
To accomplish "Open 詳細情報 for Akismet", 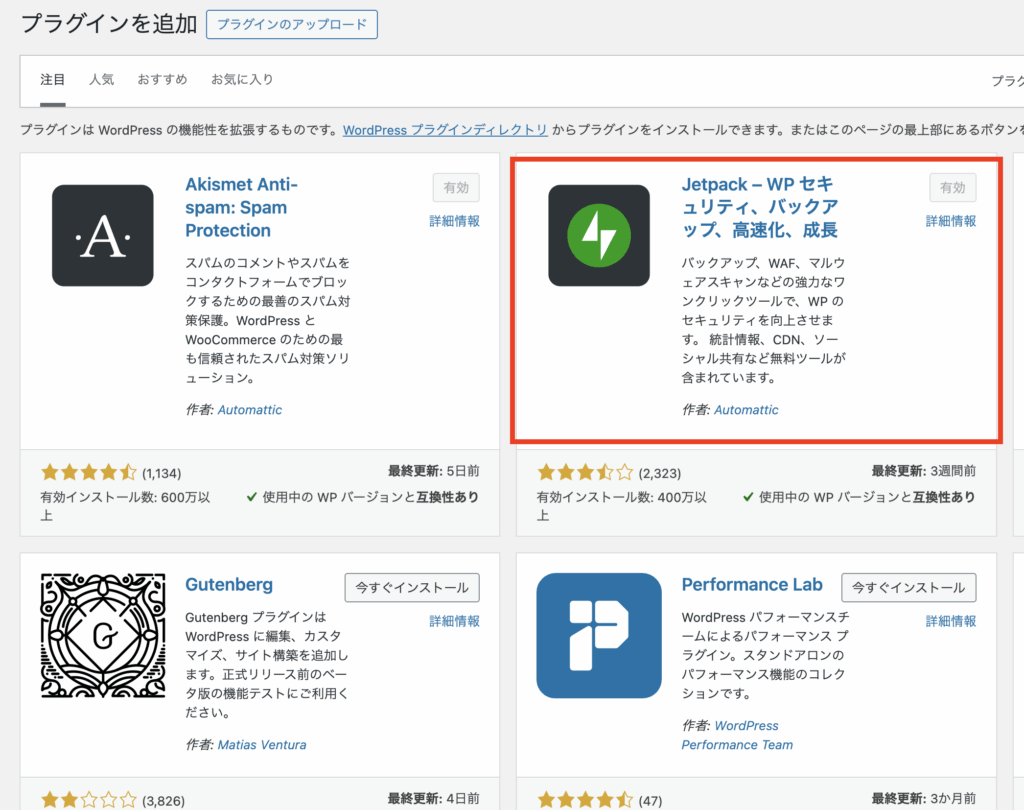I will tap(455, 221).
